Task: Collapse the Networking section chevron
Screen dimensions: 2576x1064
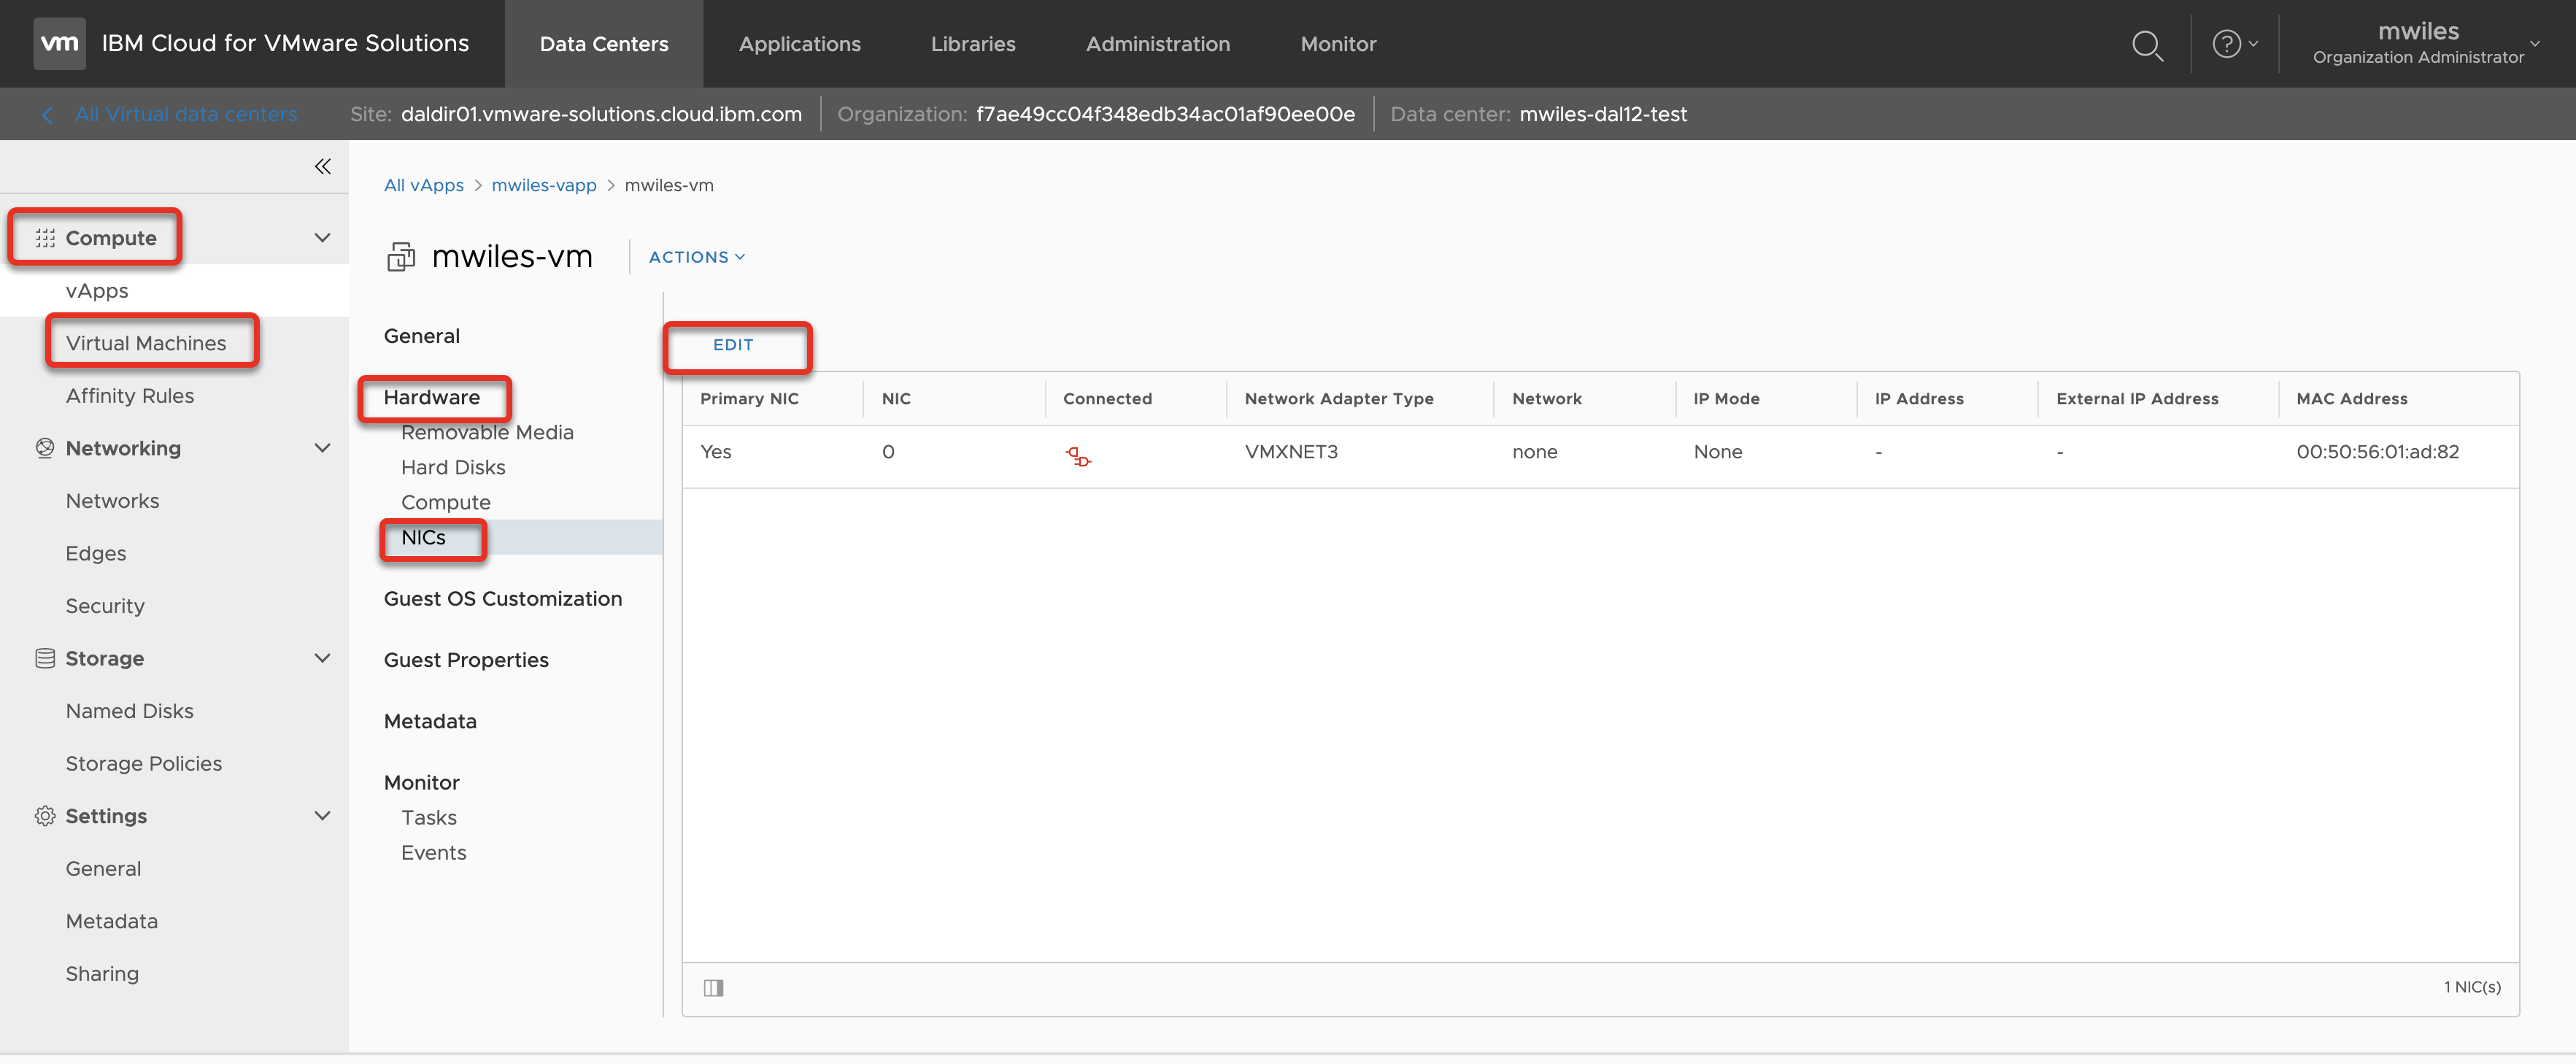Action: click(x=322, y=448)
